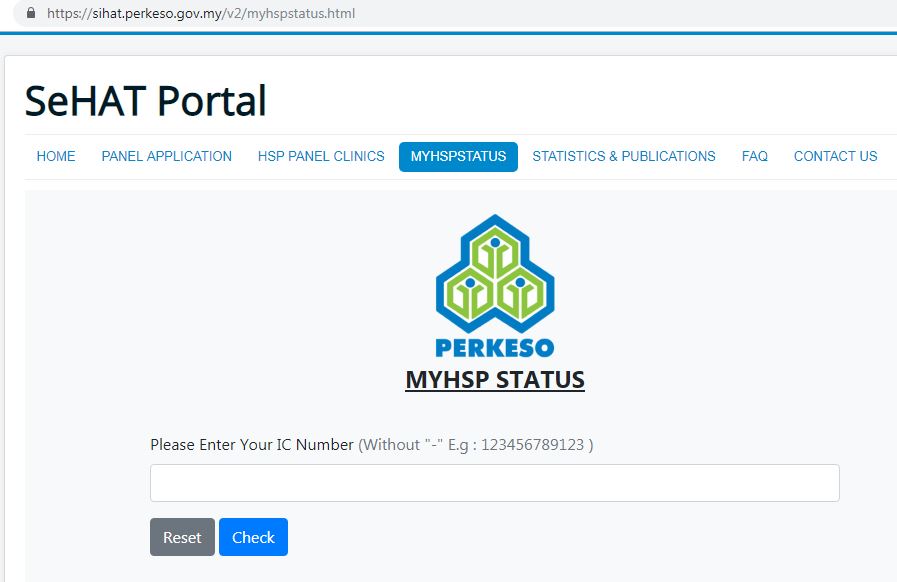
Task: Click the SeHAT Portal title
Action: (146, 101)
